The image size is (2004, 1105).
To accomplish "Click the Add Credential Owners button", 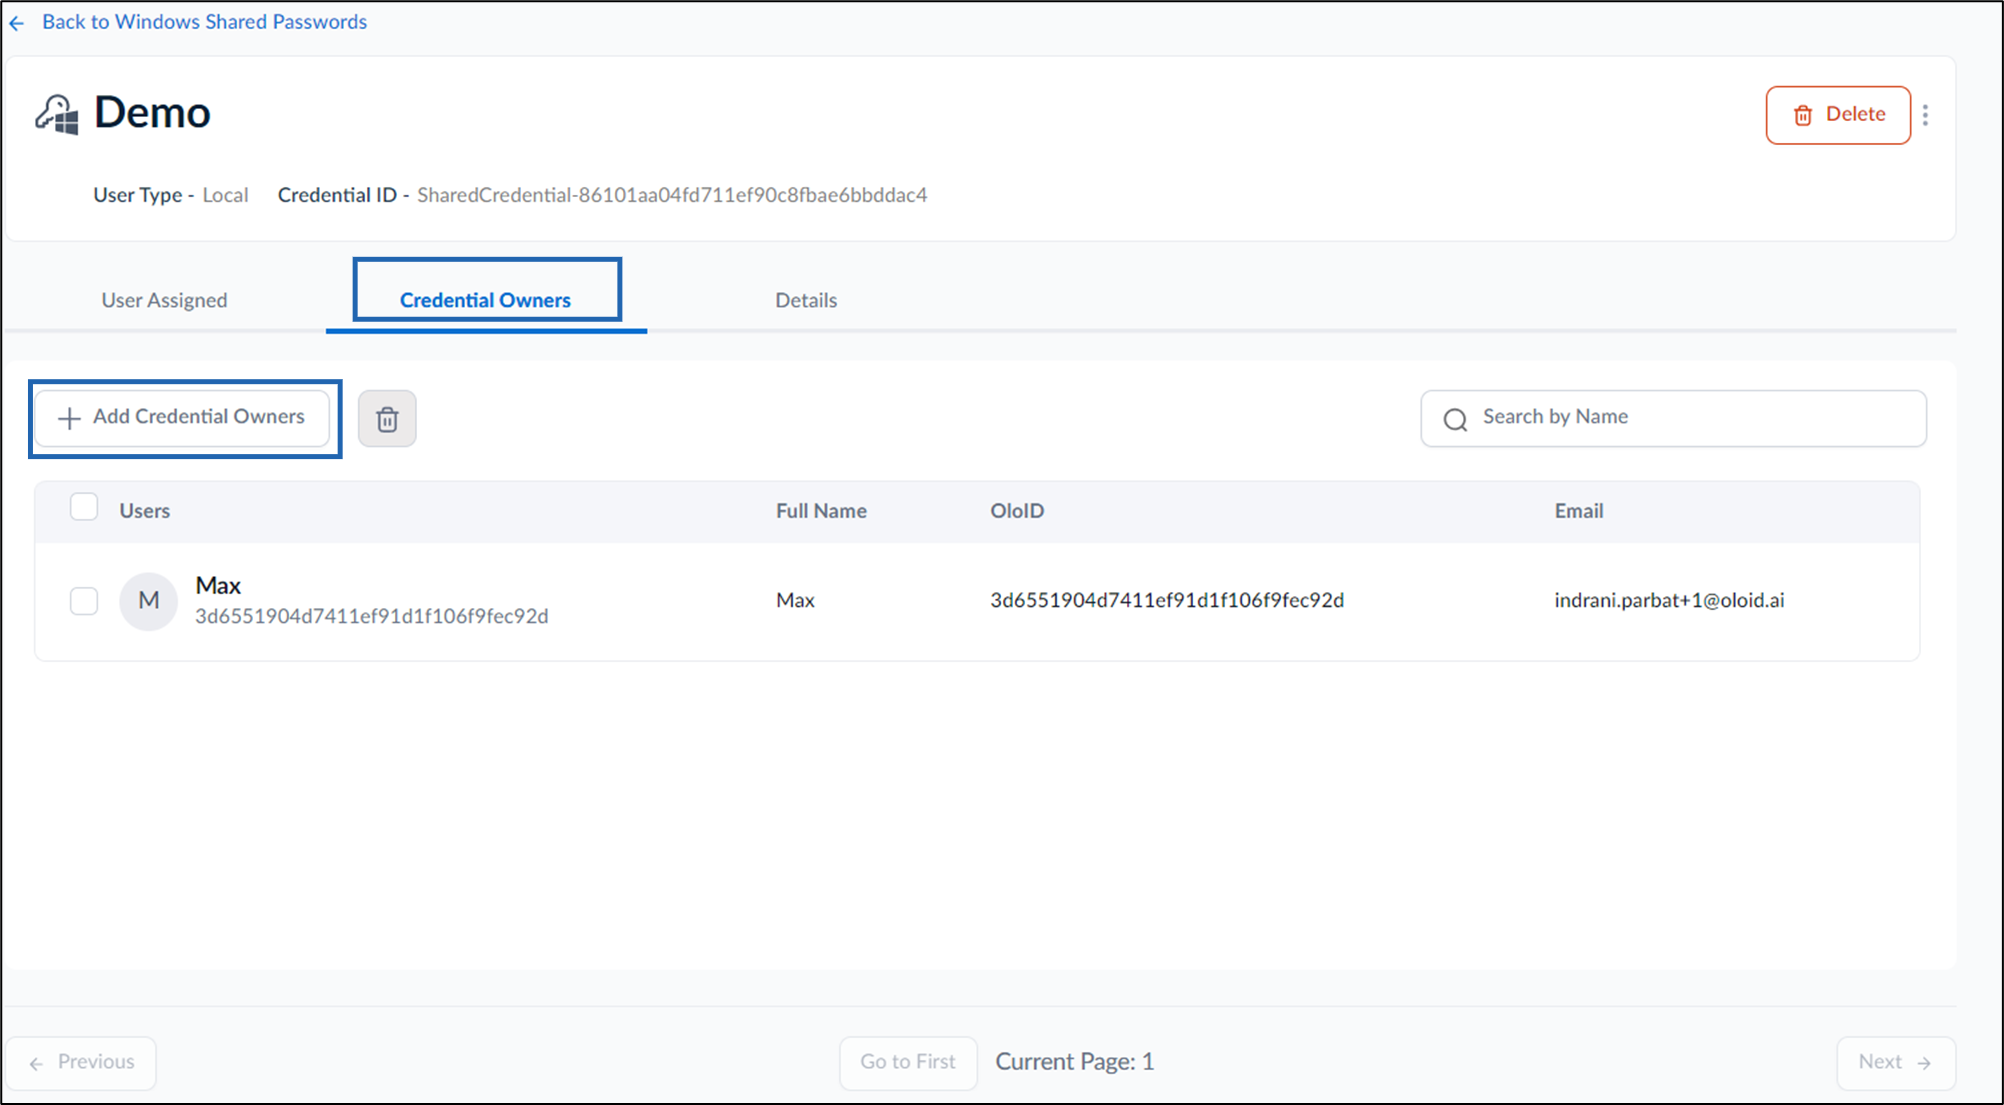I will (182, 418).
